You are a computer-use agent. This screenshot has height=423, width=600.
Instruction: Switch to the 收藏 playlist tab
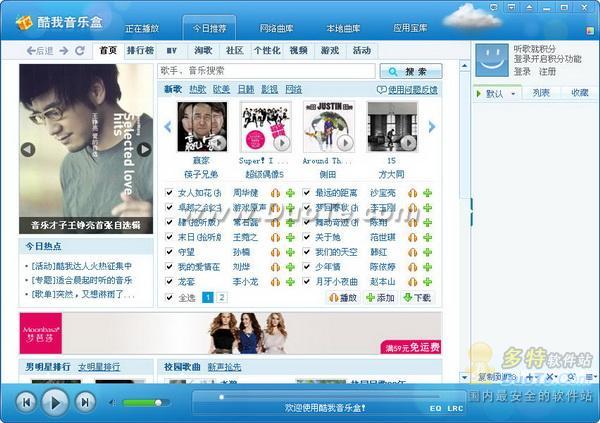tap(579, 93)
